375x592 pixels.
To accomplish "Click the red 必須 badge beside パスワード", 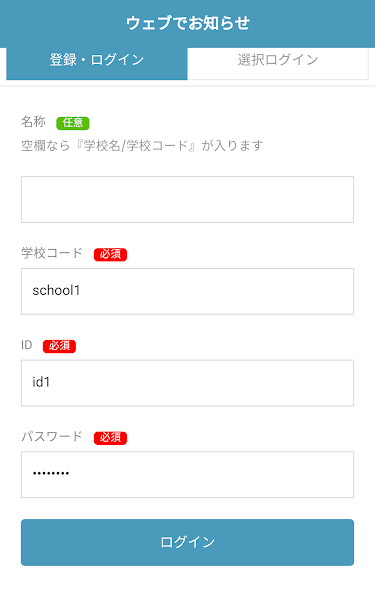I will (110, 438).
